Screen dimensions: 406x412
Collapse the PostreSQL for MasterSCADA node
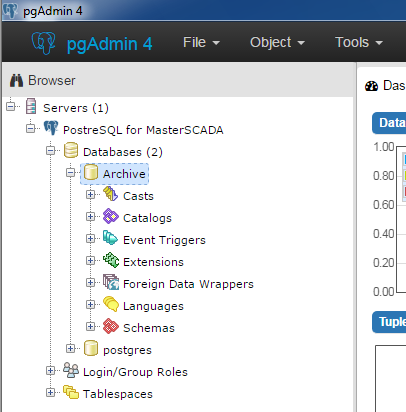click(31, 129)
